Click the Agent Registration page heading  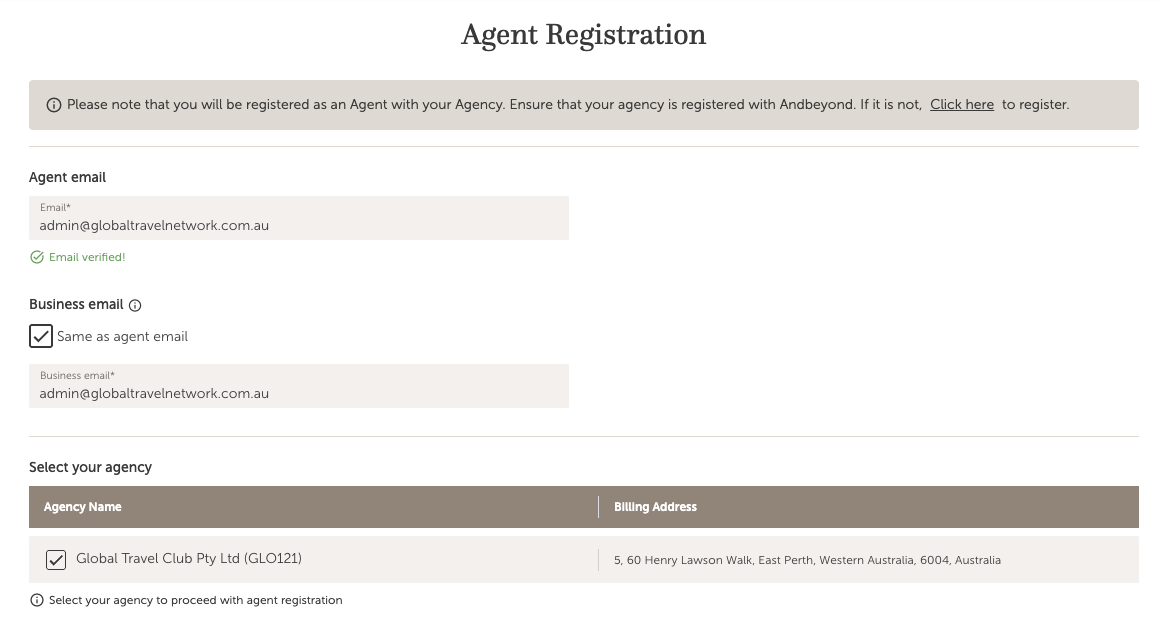click(x=583, y=35)
